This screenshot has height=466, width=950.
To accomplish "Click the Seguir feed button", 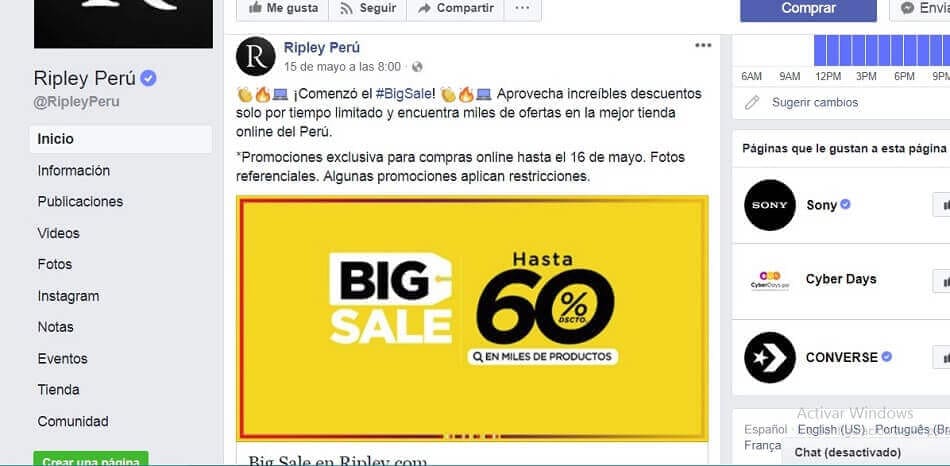I will click(367, 8).
